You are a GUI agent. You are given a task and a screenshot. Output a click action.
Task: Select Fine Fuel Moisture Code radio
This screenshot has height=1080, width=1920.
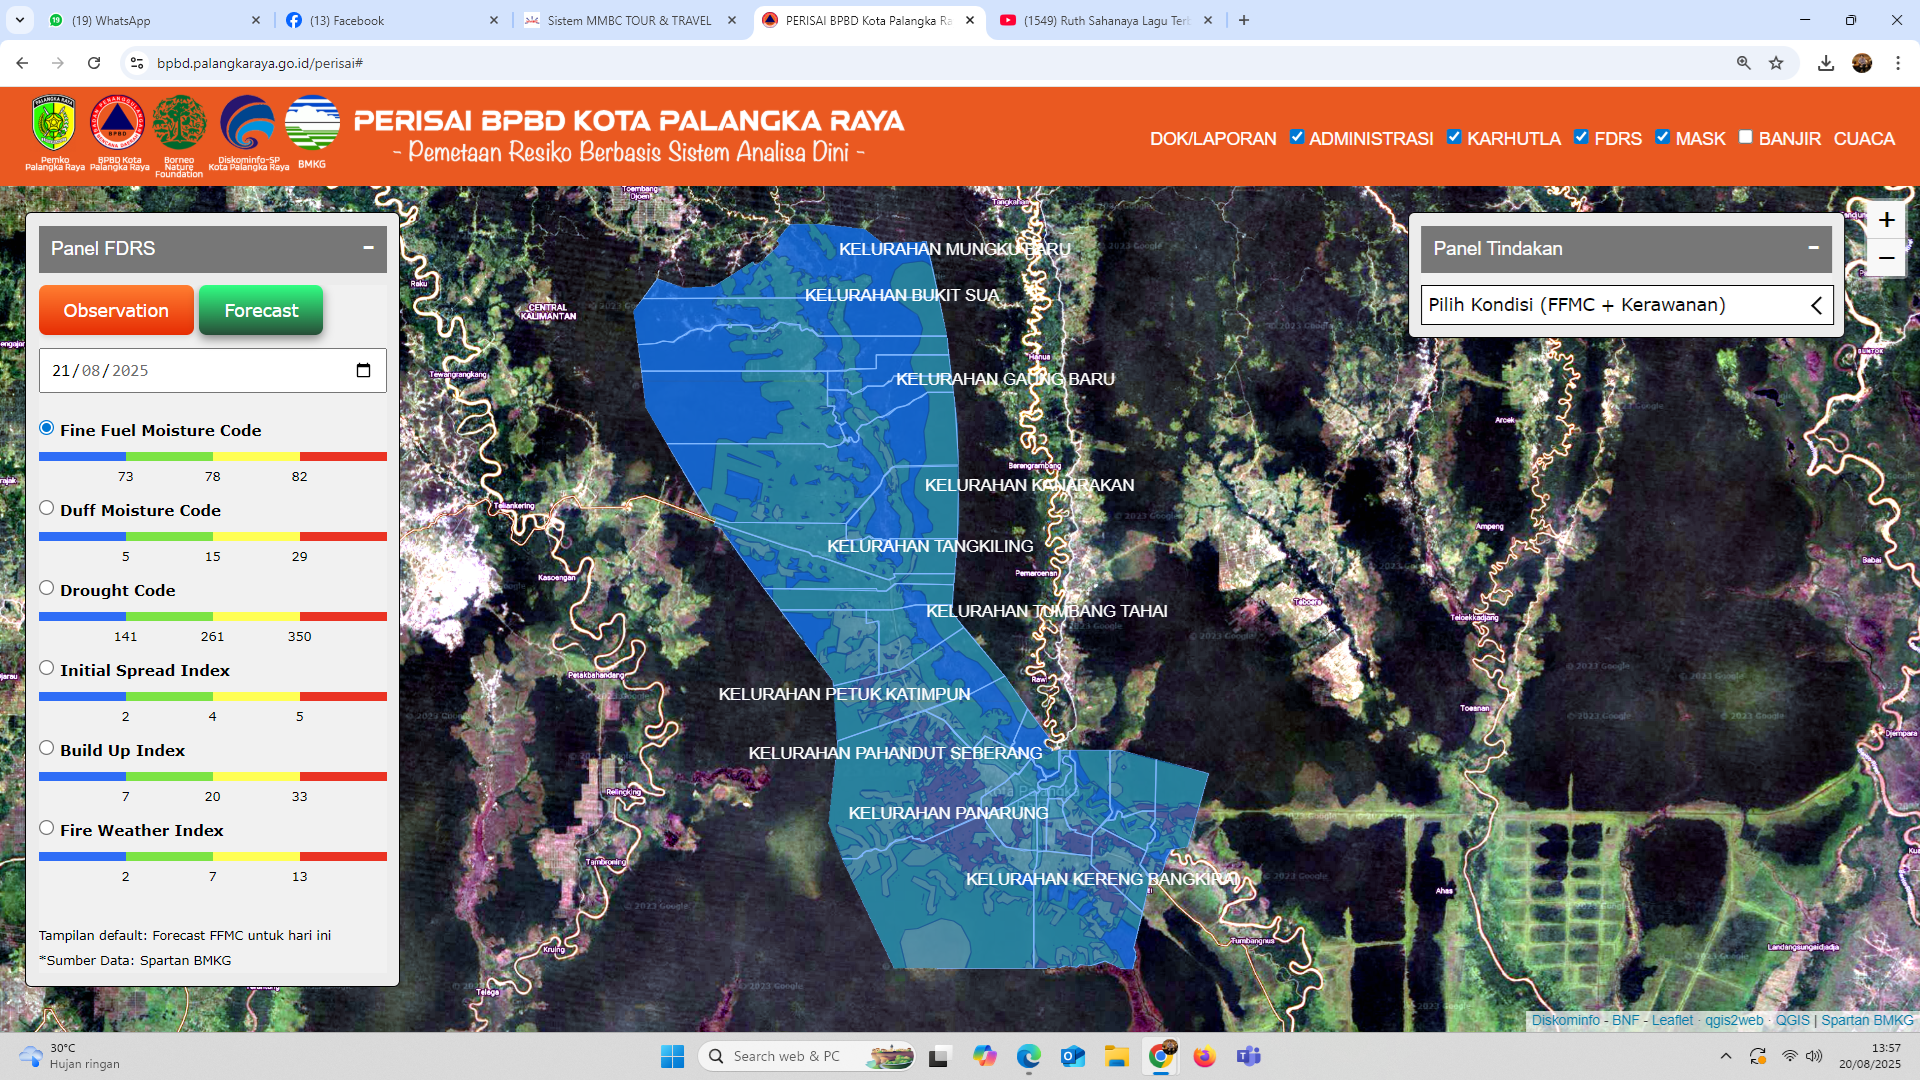point(46,428)
